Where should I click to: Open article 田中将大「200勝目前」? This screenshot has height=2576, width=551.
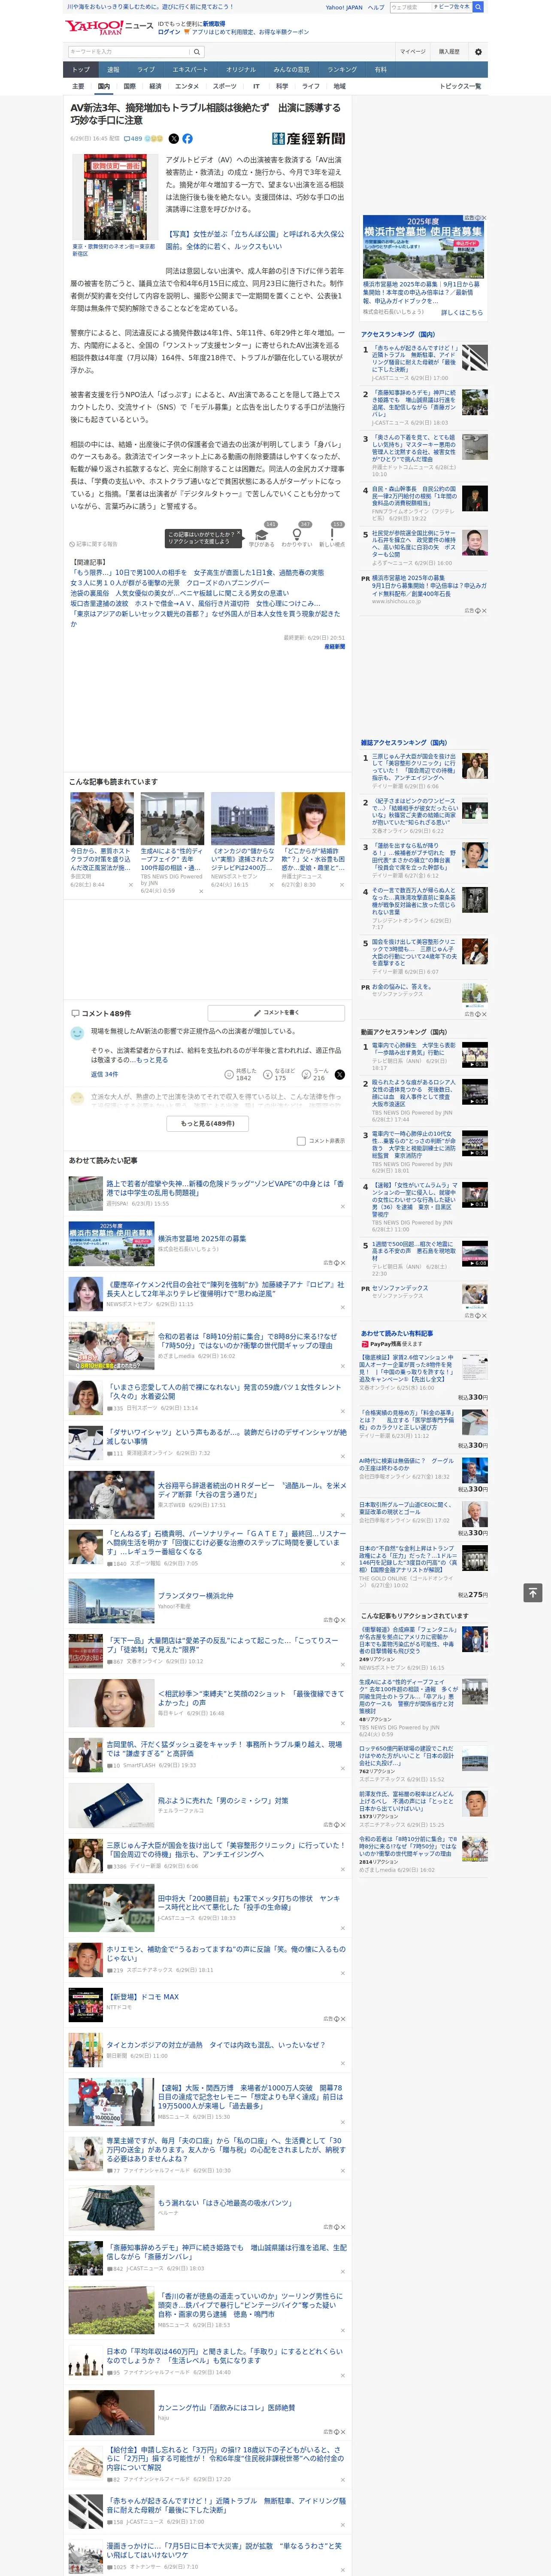[248, 1903]
